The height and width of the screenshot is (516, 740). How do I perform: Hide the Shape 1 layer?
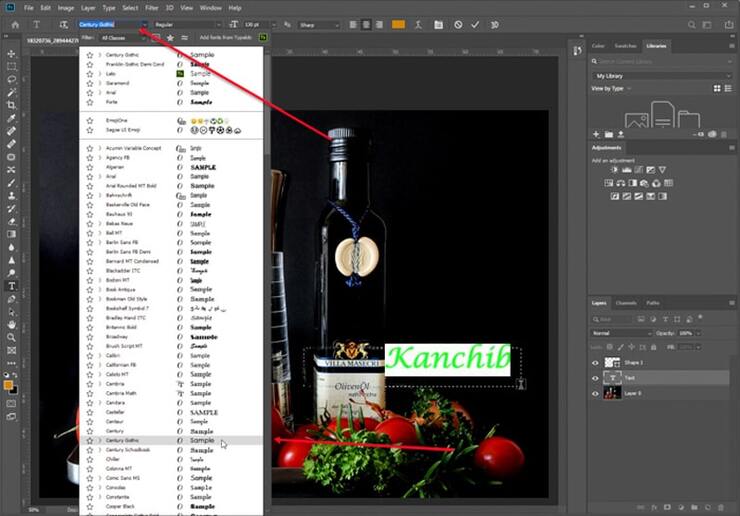pos(597,363)
